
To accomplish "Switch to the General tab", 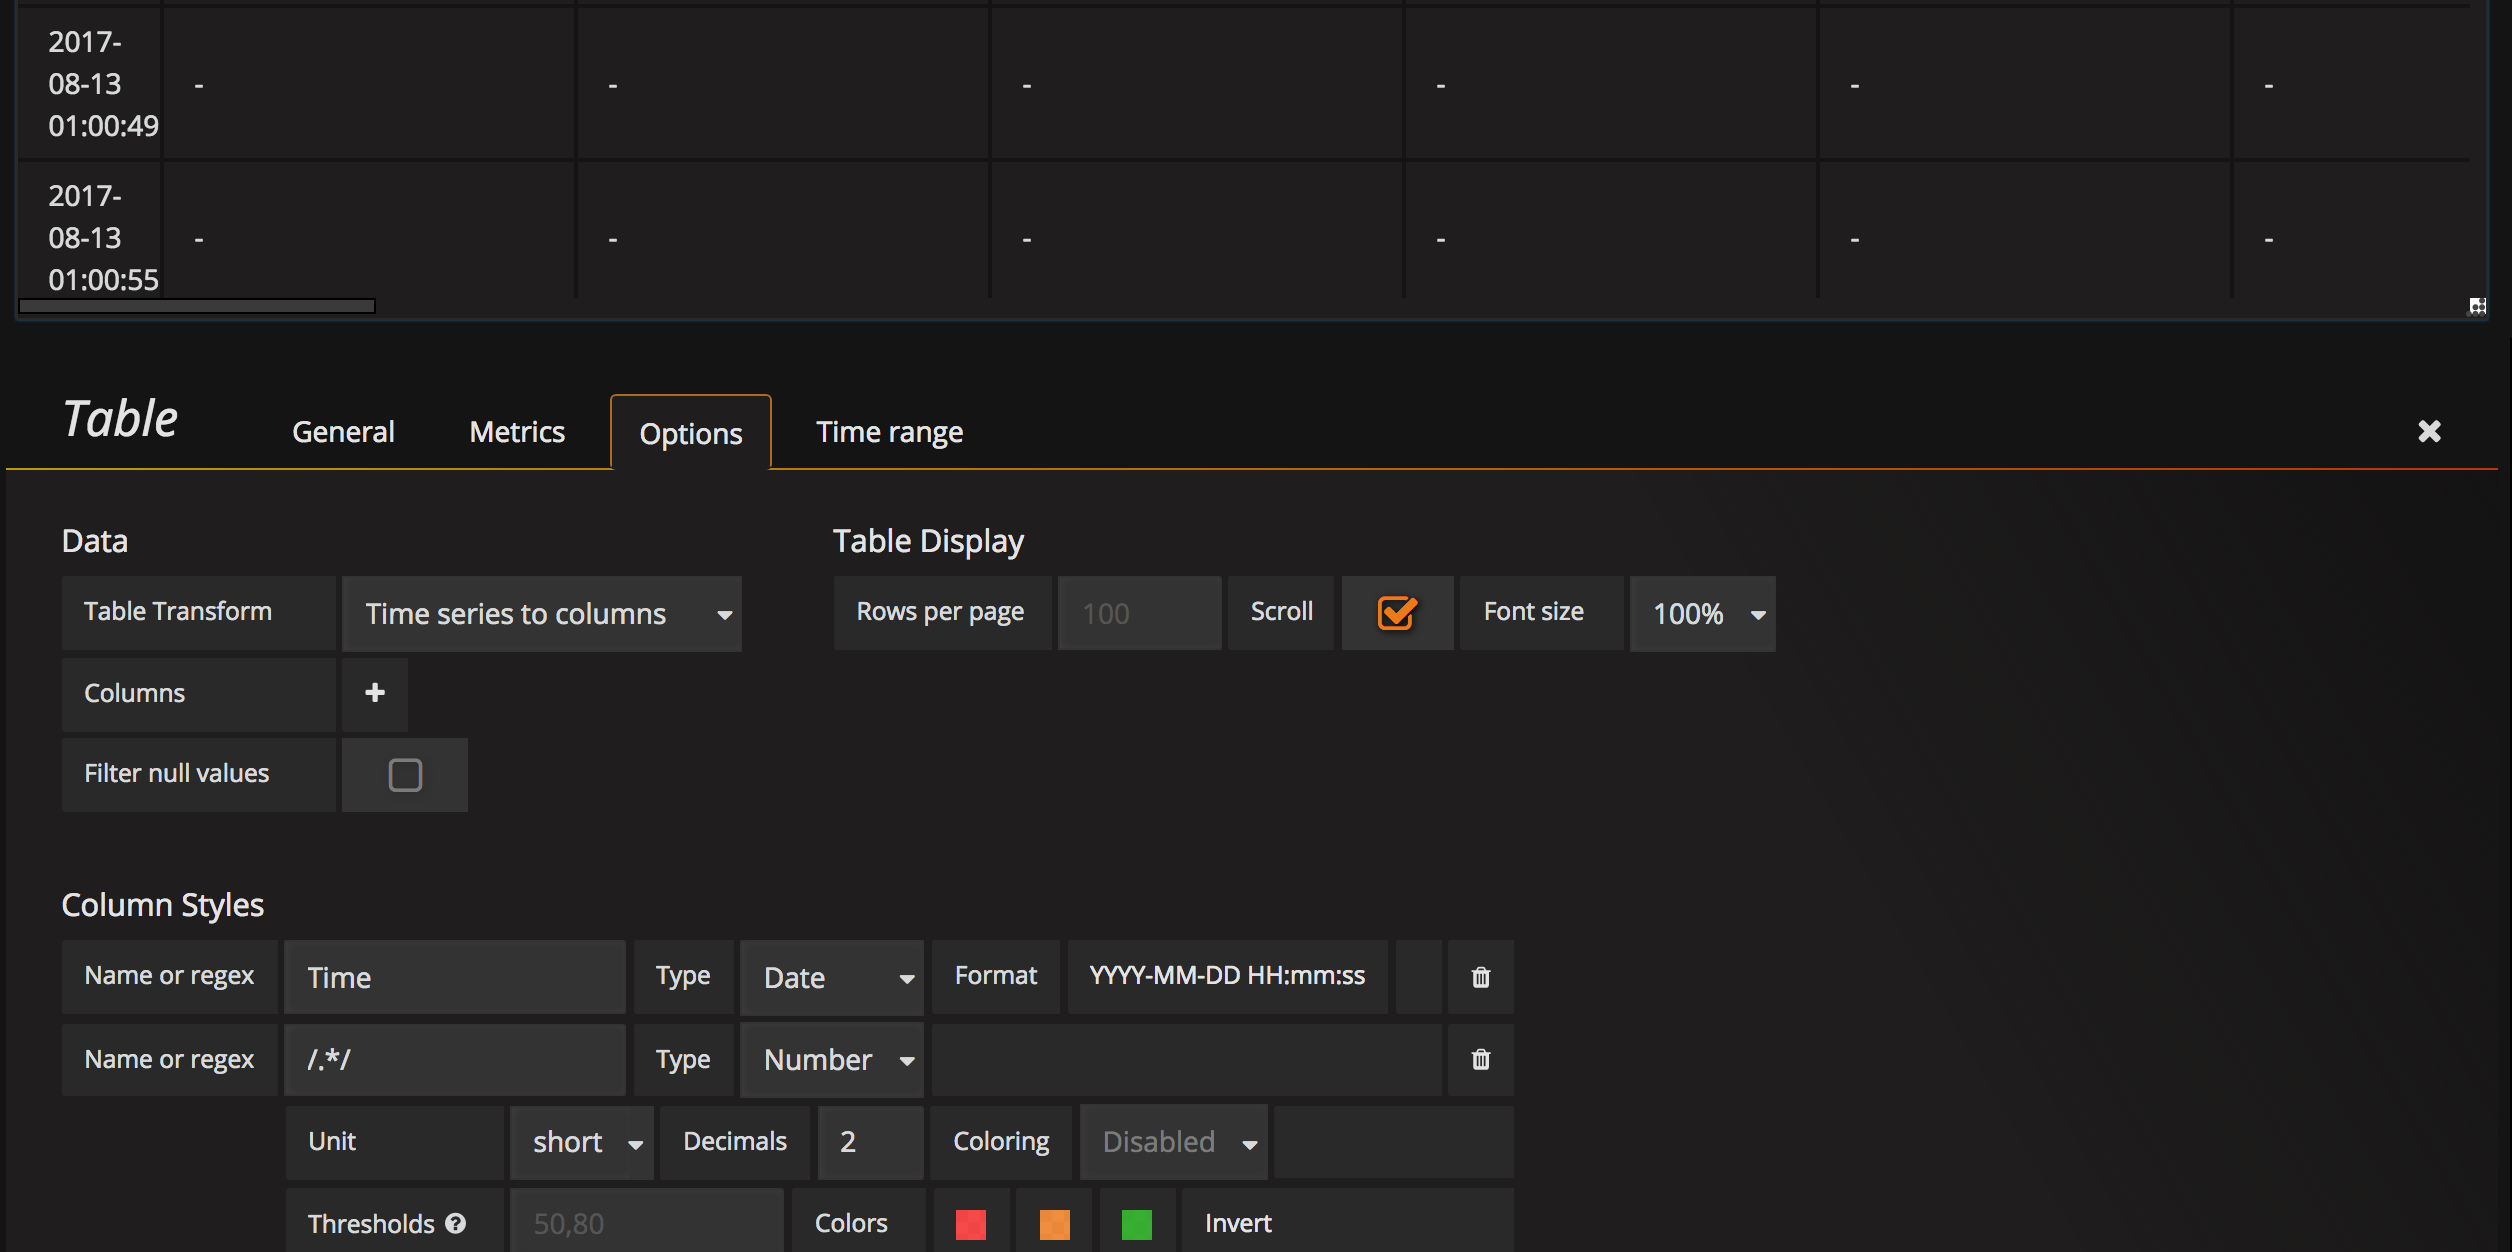I will 342,431.
